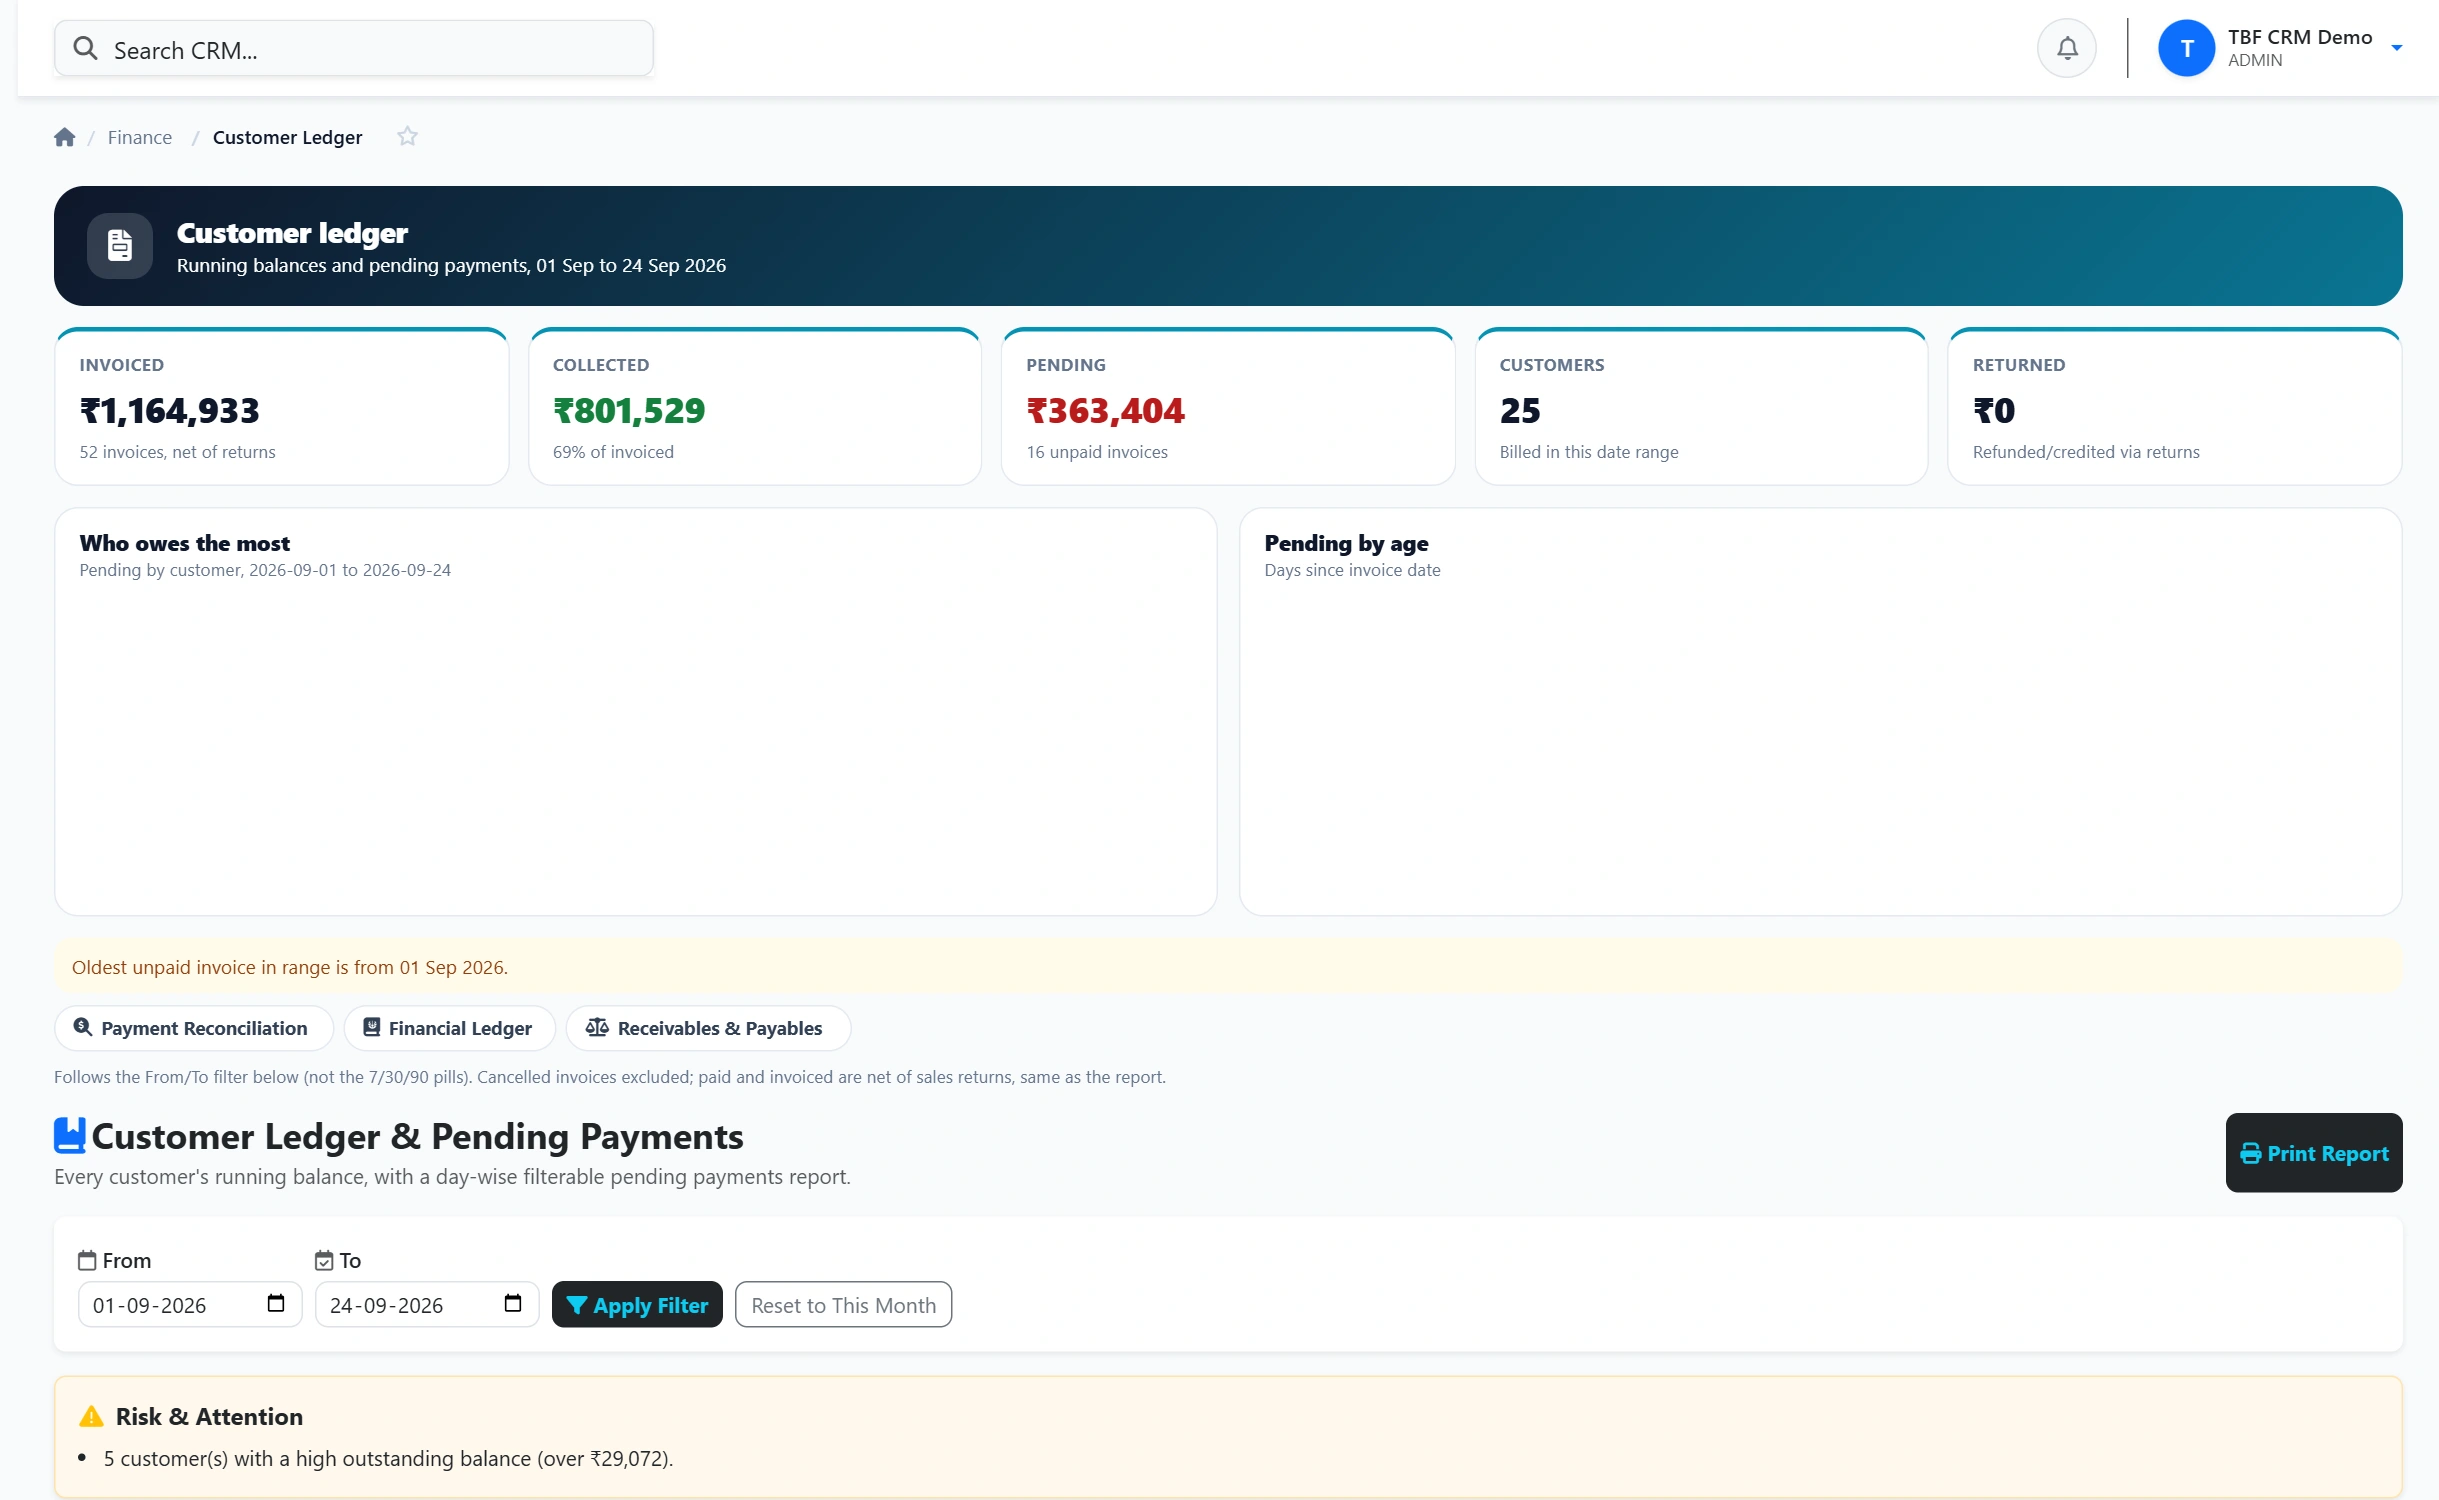
Task: Click the high outstanding balance warning line
Action: coord(388,1458)
